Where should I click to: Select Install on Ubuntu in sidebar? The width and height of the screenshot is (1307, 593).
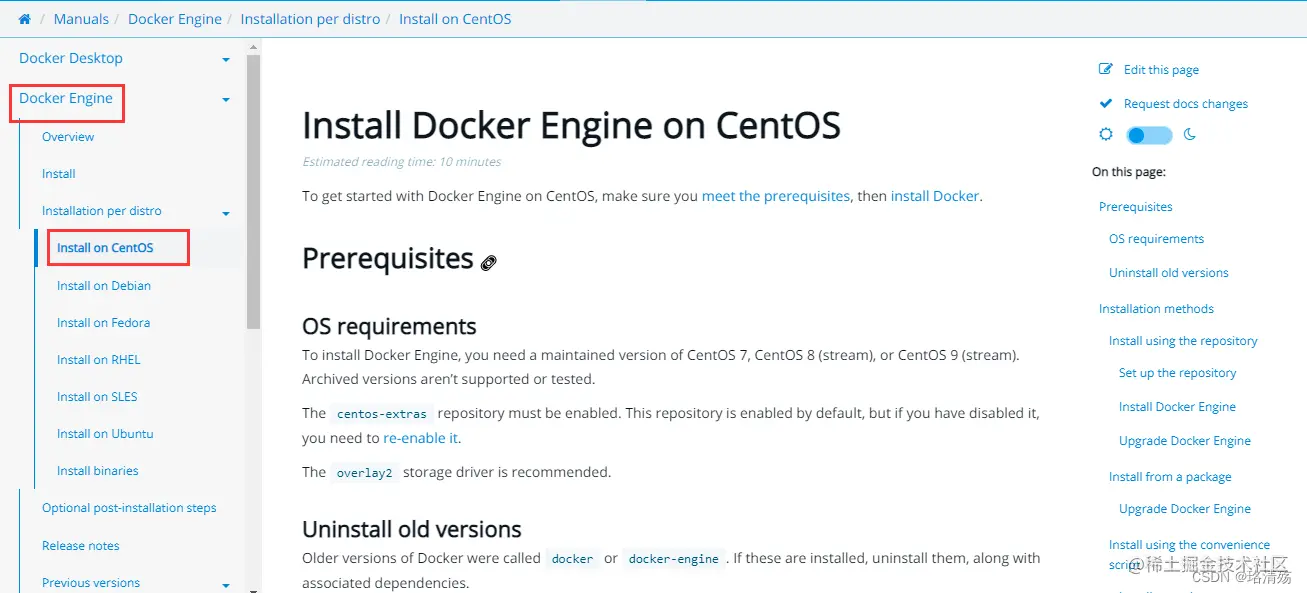coord(105,434)
